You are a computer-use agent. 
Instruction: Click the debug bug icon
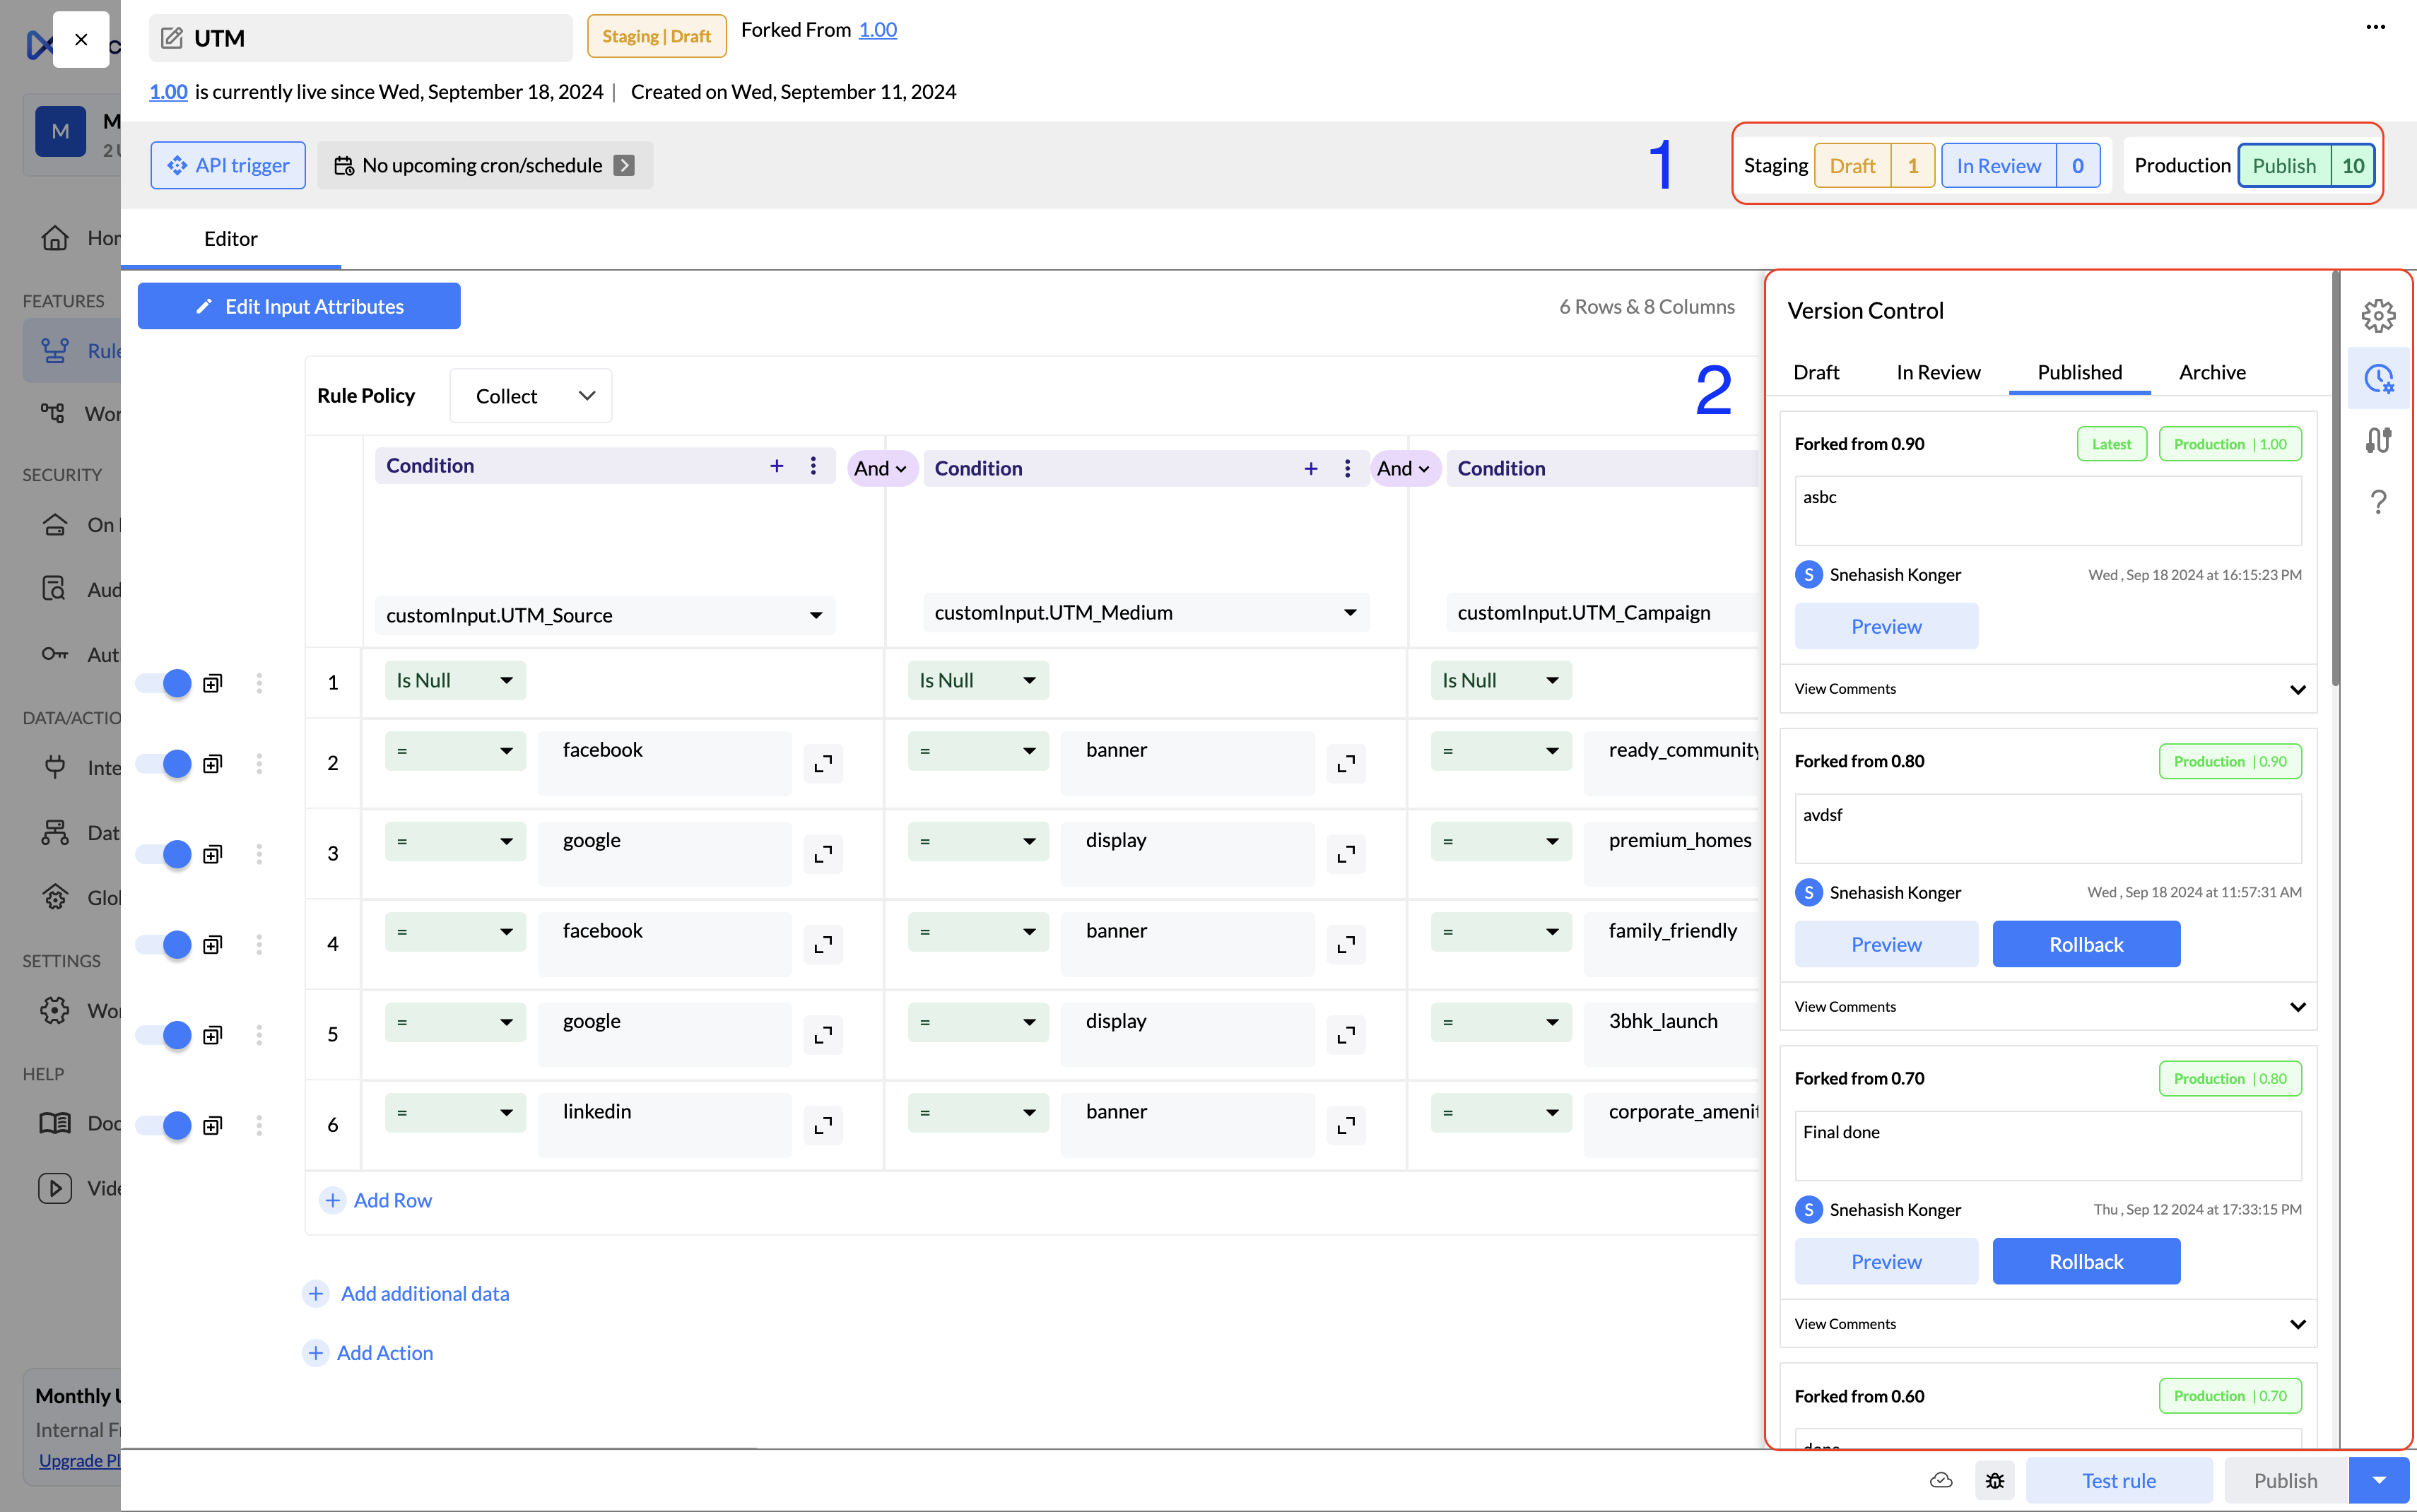pos(1994,1480)
